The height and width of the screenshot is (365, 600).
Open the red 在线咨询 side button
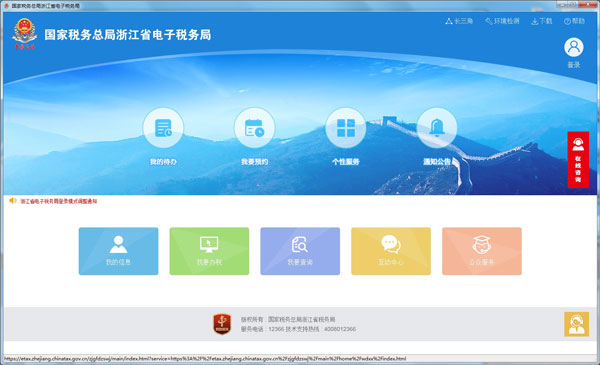coord(578,160)
